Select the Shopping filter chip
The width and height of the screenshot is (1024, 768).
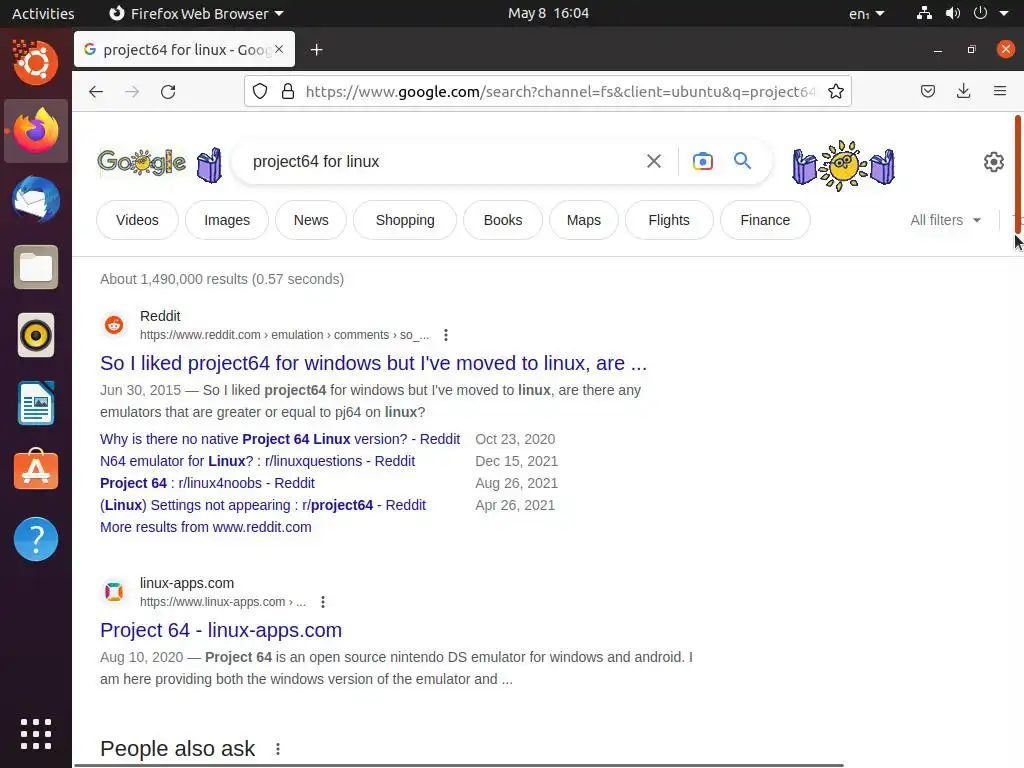click(405, 220)
